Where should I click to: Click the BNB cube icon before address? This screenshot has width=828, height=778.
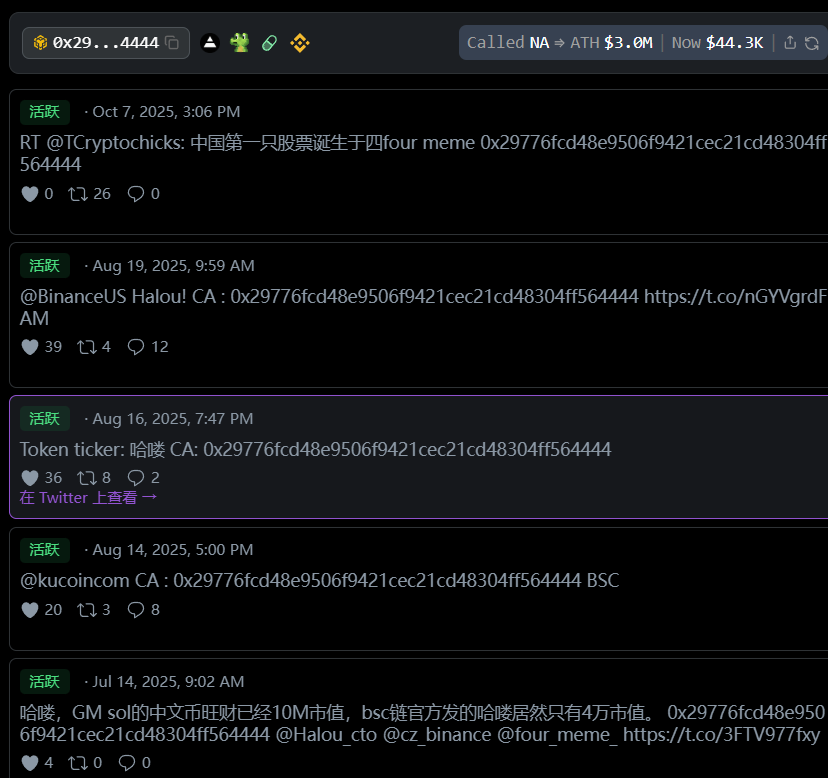40,43
